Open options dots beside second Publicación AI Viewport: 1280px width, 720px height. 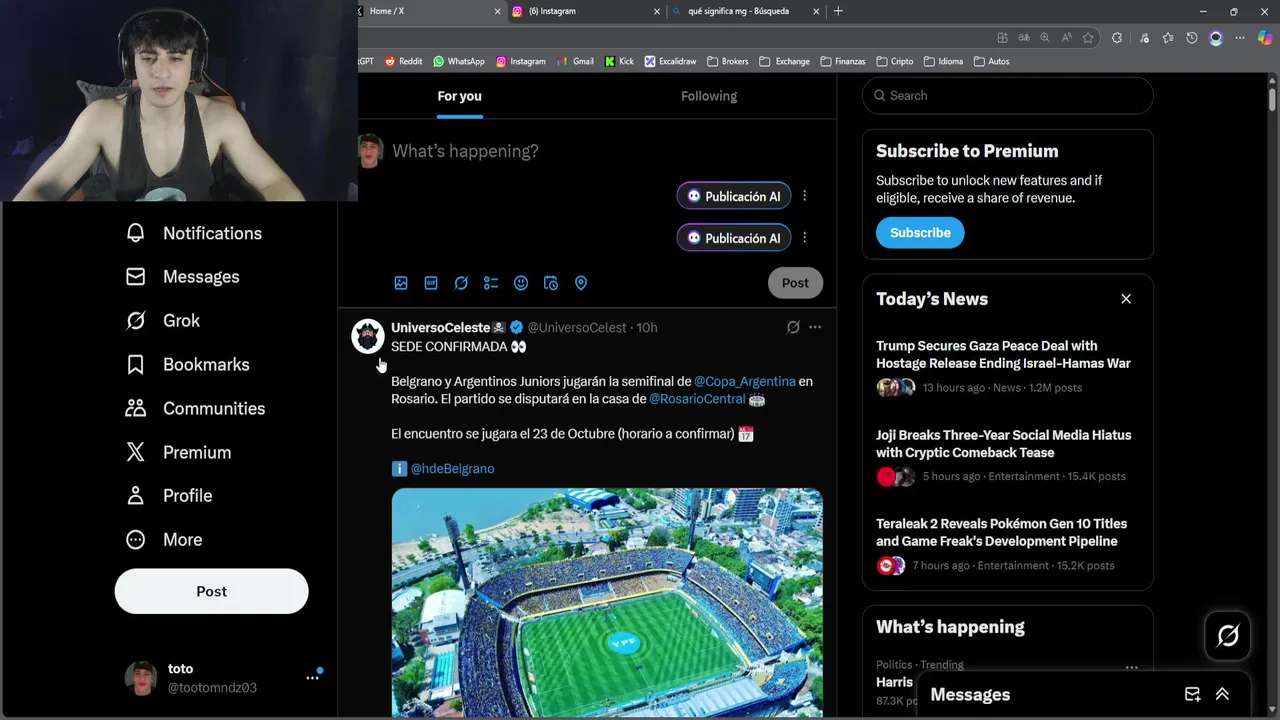pos(805,238)
